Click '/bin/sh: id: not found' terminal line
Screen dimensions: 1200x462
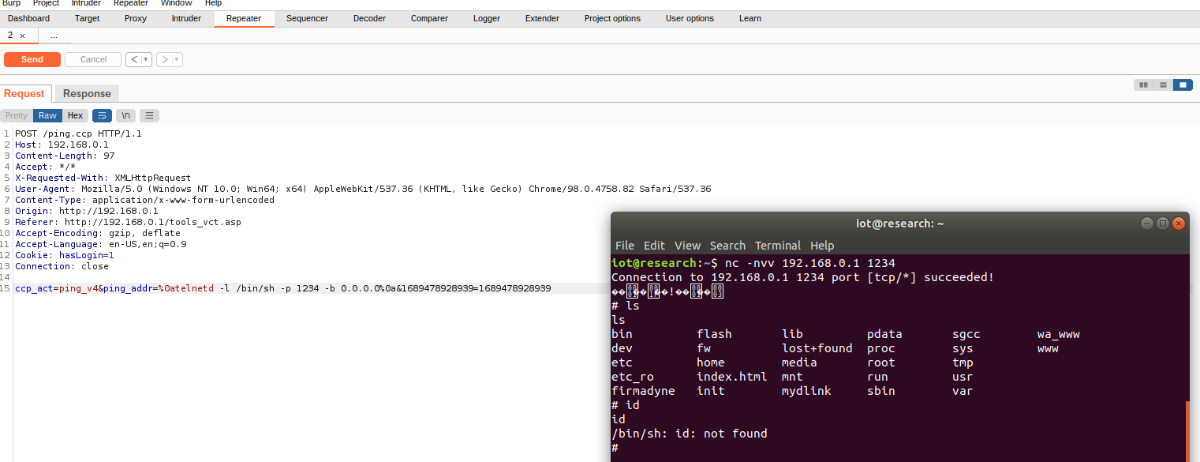pos(689,434)
